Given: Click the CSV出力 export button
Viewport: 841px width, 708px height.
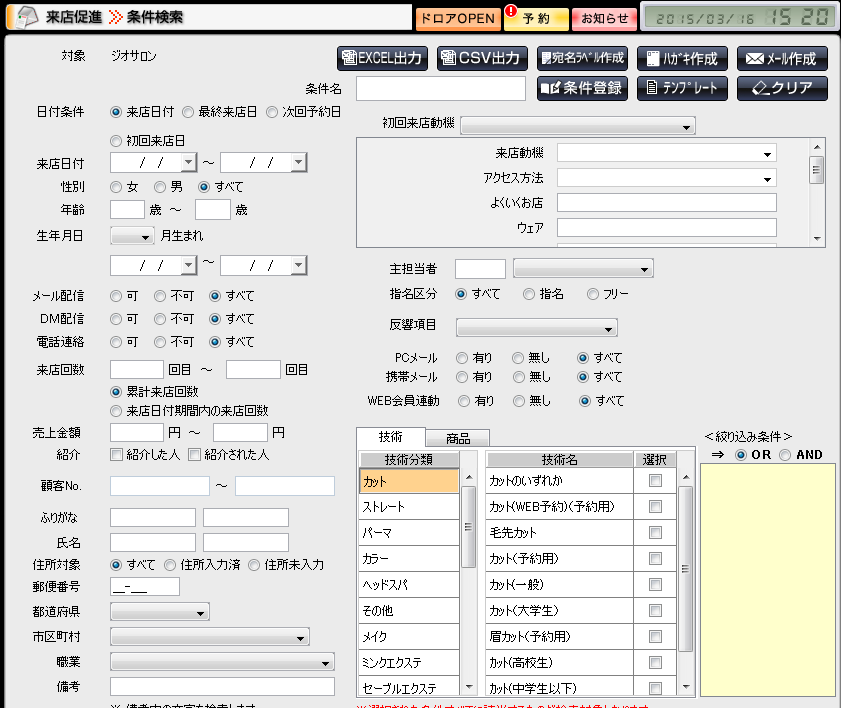Looking at the screenshot, I should [x=482, y=59].
